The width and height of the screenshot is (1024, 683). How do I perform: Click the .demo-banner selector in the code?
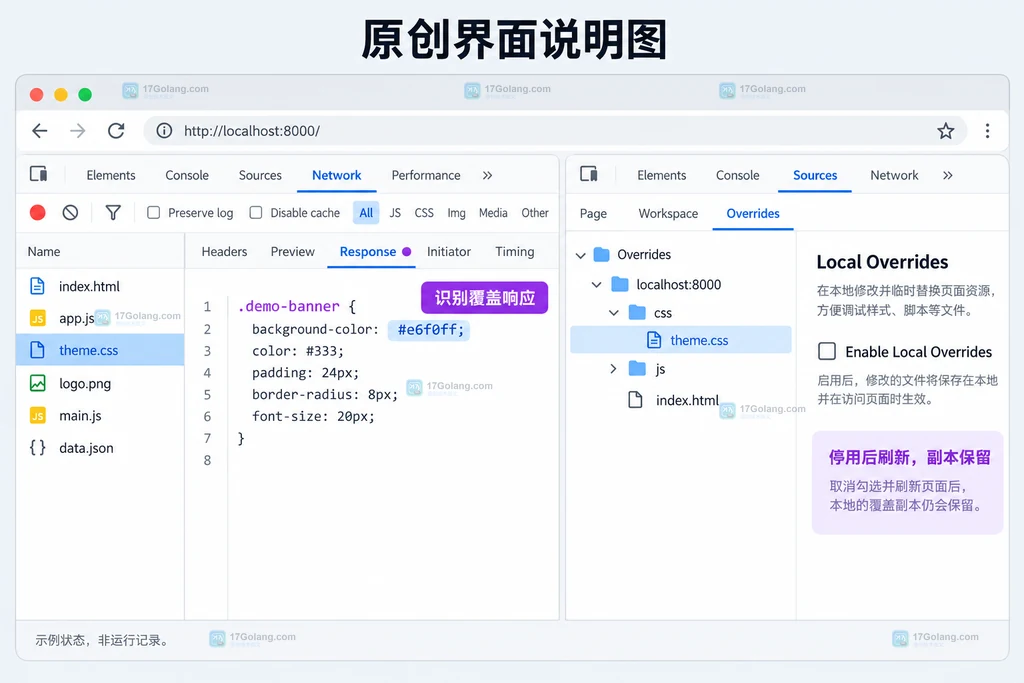[x=289, y=306]
